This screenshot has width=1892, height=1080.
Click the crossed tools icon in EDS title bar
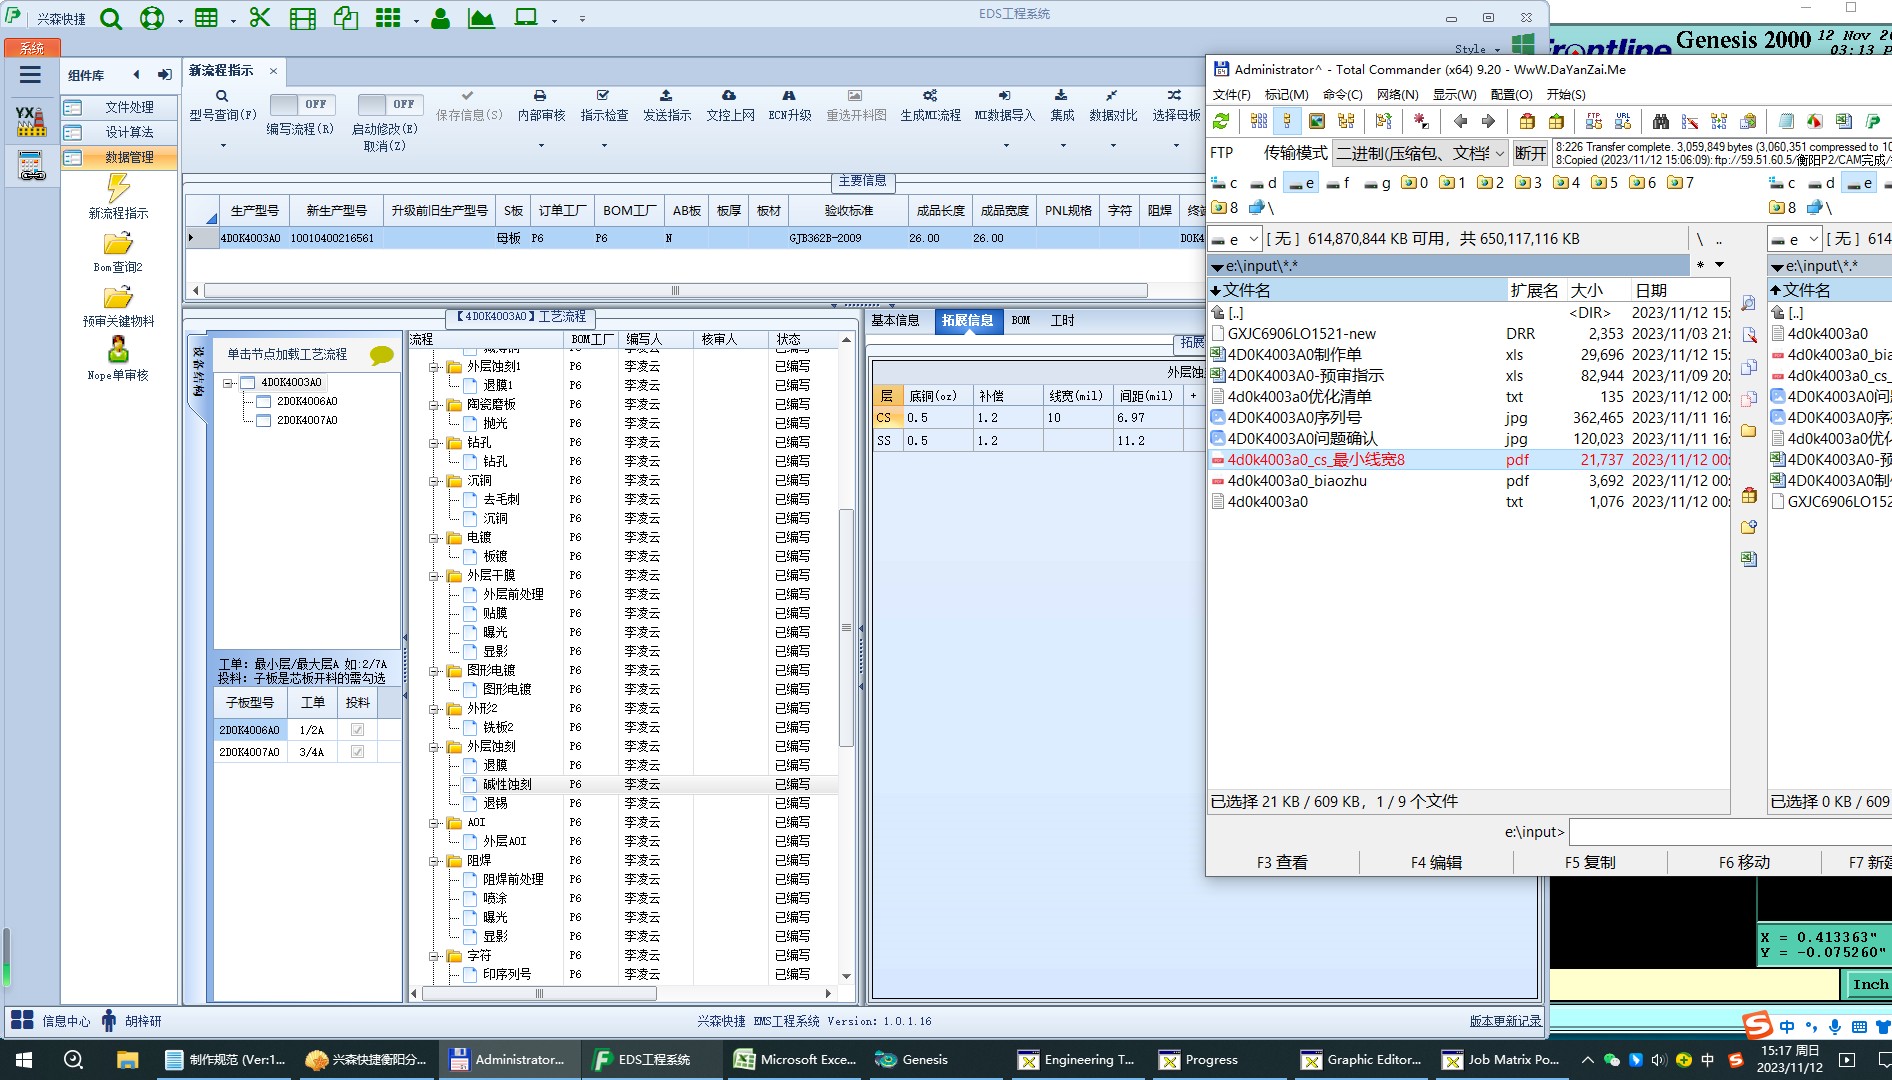coord(260,17)
